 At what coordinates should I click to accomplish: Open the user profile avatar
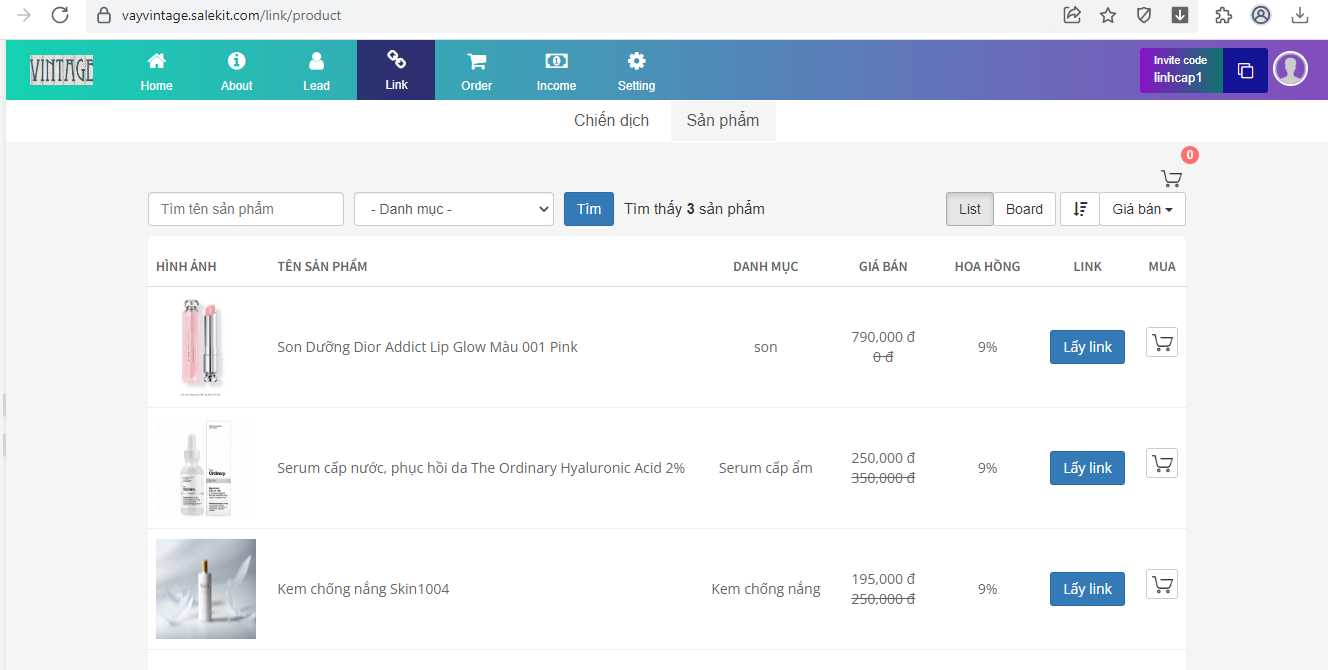[1290, 69]
